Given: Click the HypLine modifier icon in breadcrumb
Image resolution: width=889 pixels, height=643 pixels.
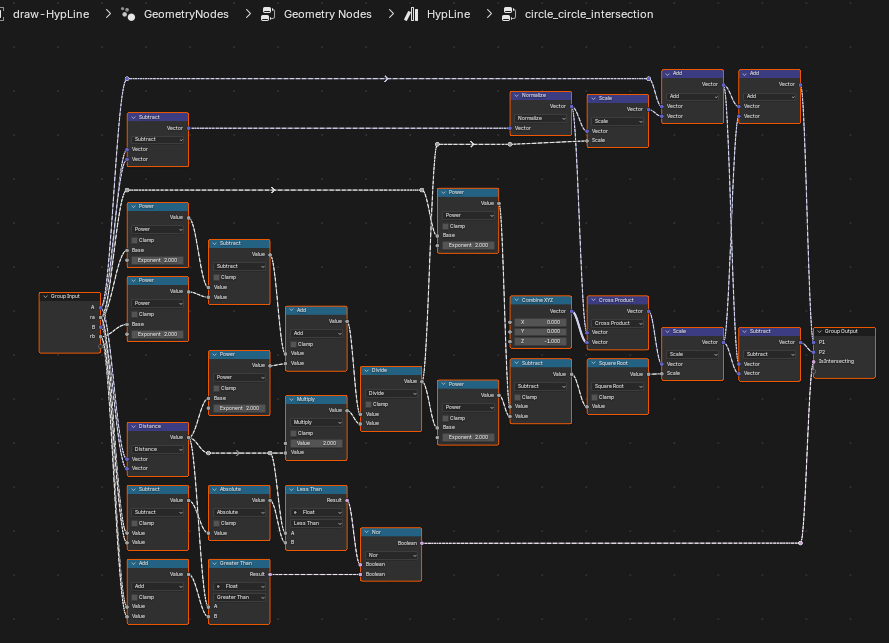Looking at the screenshot, I should pos(411,14).
